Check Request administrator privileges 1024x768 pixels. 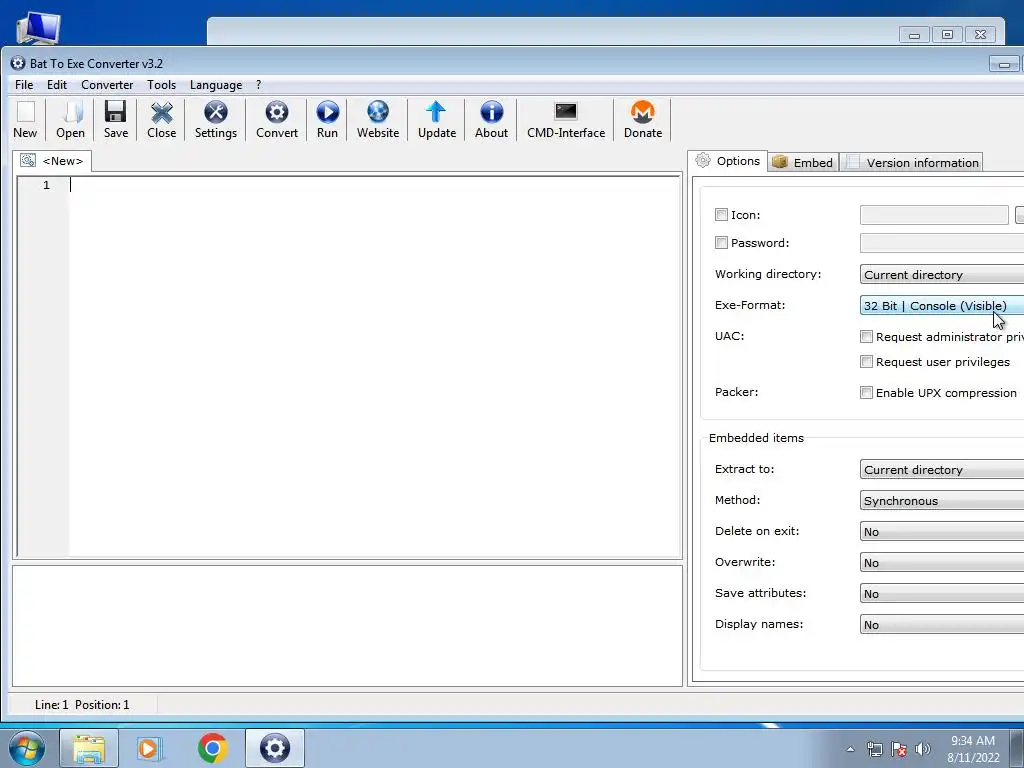coord(866,336)
